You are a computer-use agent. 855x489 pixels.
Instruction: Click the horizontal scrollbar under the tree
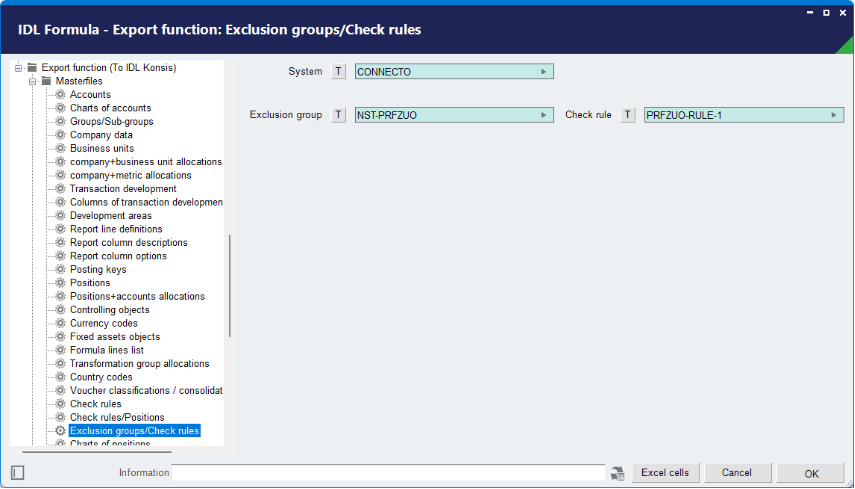(97, 452)
